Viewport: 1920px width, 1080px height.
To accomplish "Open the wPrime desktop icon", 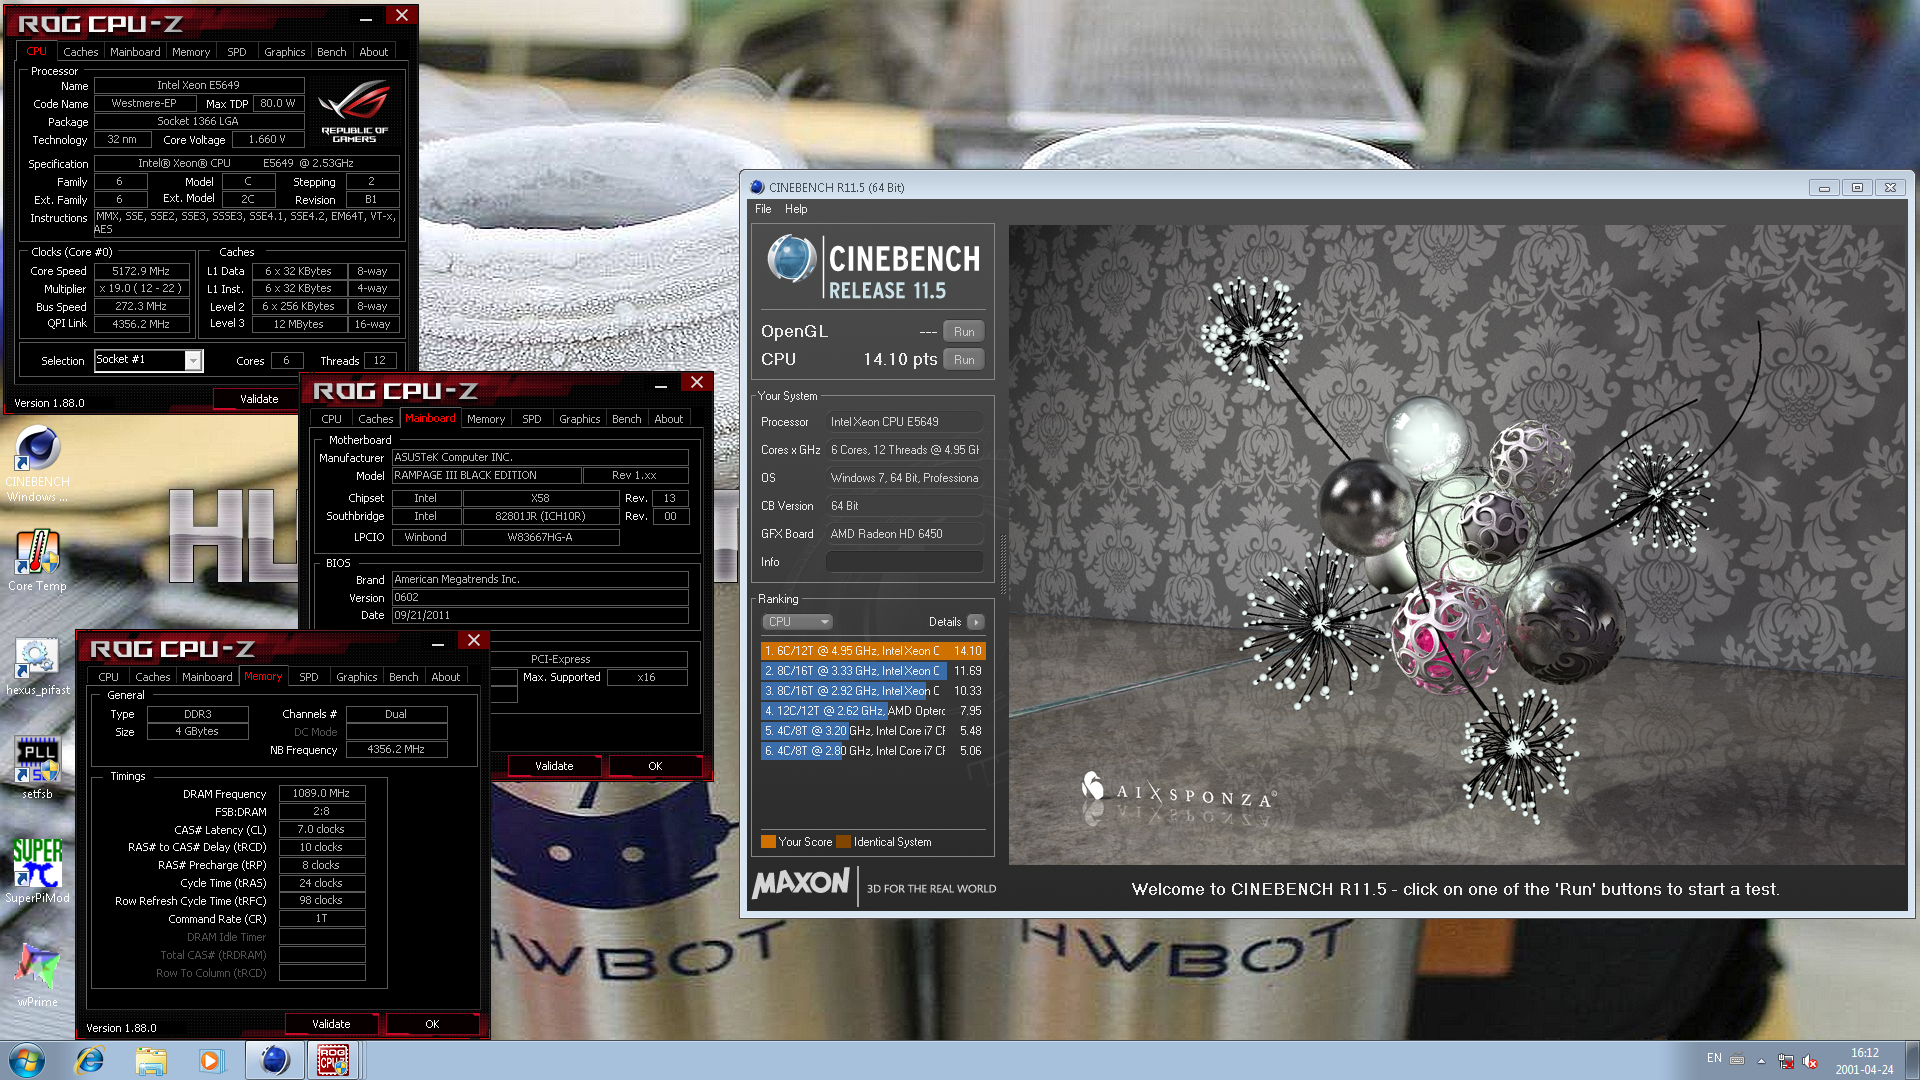I will (x=37, y=975).
